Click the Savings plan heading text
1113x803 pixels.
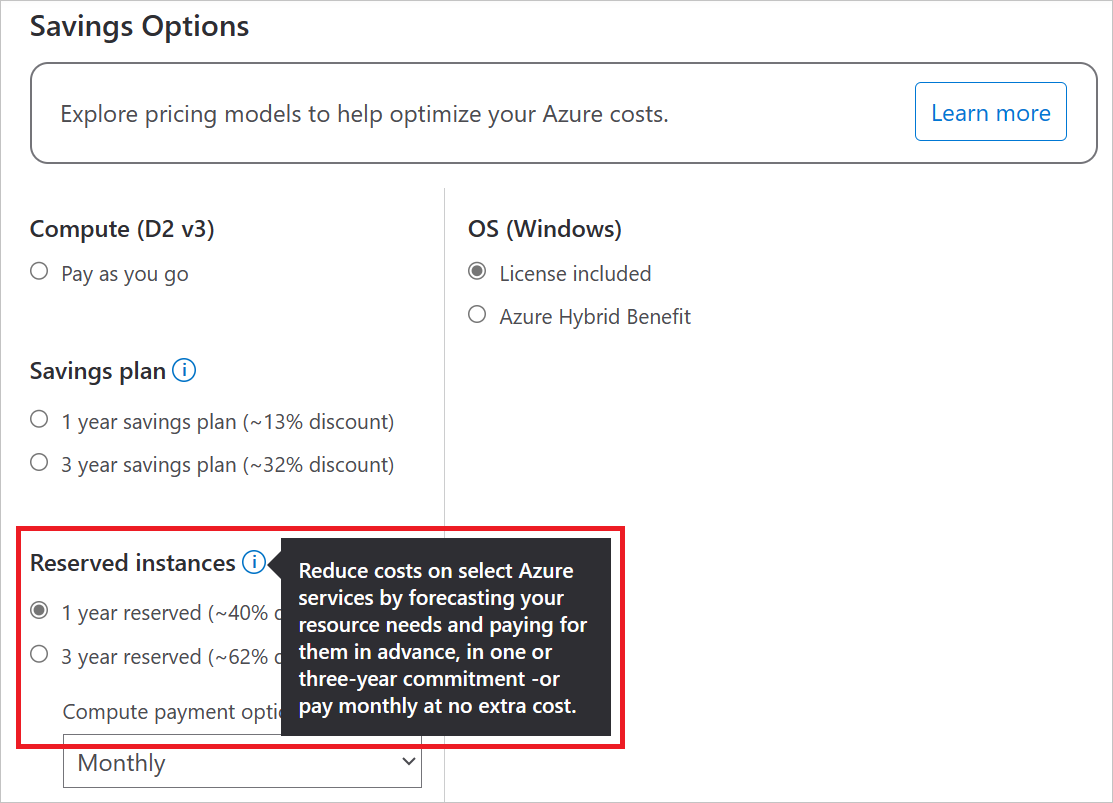click(96, 370)
